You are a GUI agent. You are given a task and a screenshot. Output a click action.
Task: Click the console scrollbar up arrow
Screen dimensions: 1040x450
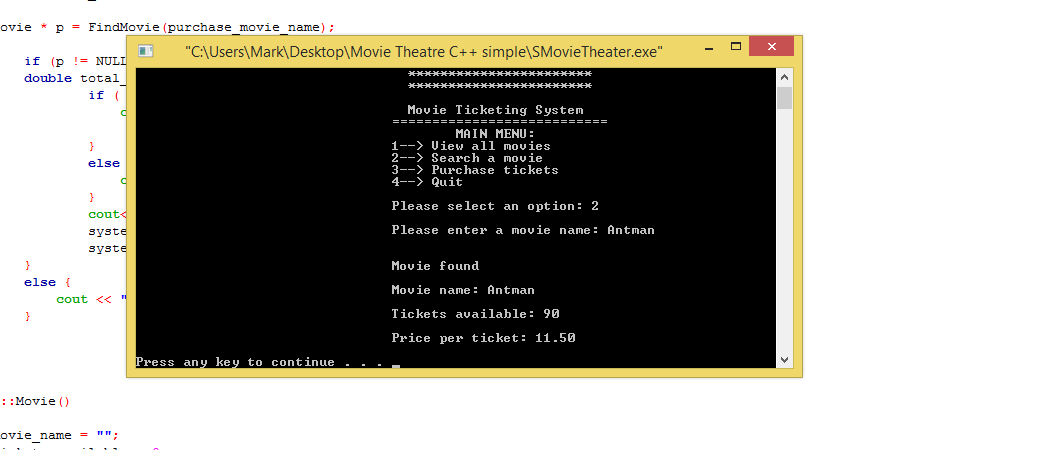[785, 76]
